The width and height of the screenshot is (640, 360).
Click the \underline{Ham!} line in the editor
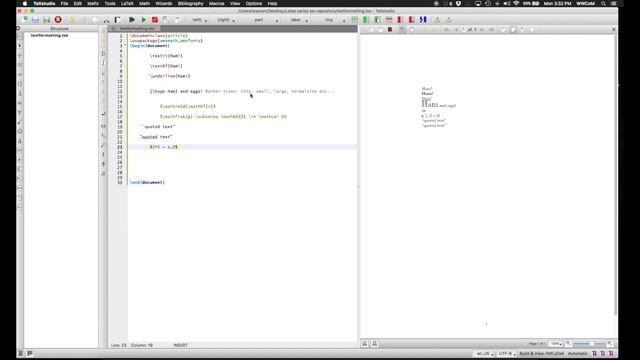tap(170, 76)
